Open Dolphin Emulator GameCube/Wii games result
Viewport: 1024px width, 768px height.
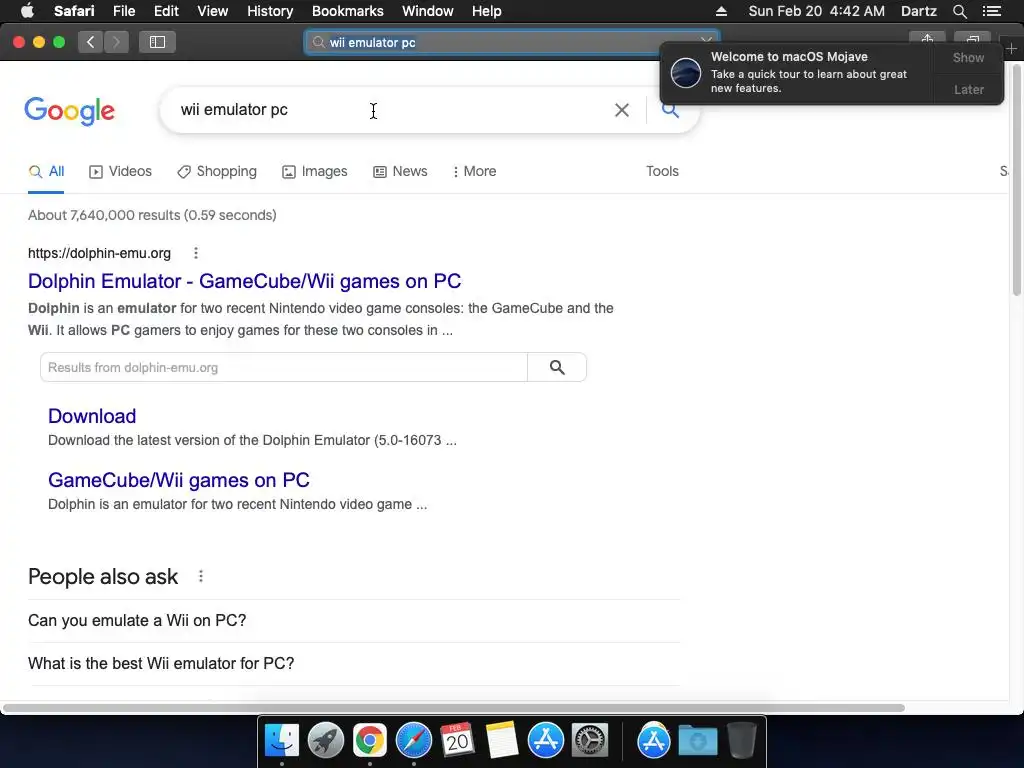(244, 281)
